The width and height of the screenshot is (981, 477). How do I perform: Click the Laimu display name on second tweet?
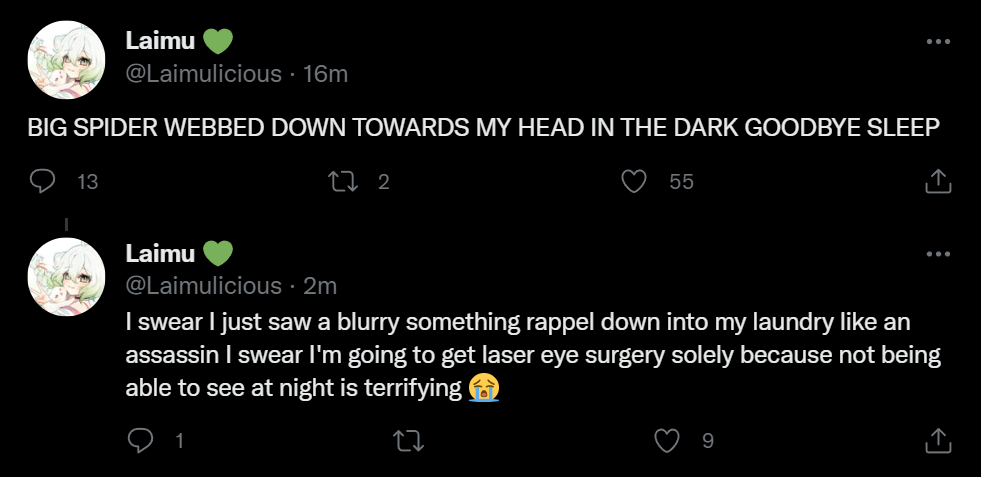coord(161,253)
